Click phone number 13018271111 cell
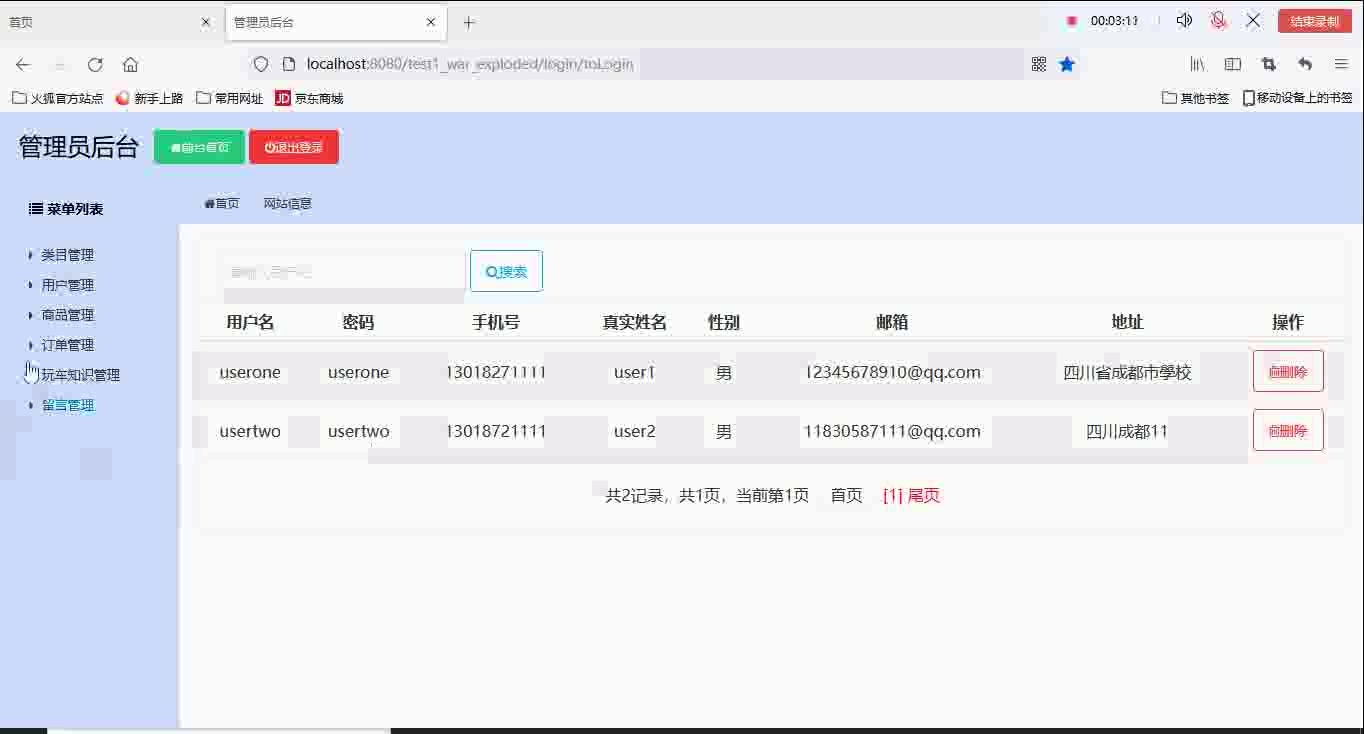The width and height of the screenshot is (1364, 734). pos(496,372)
